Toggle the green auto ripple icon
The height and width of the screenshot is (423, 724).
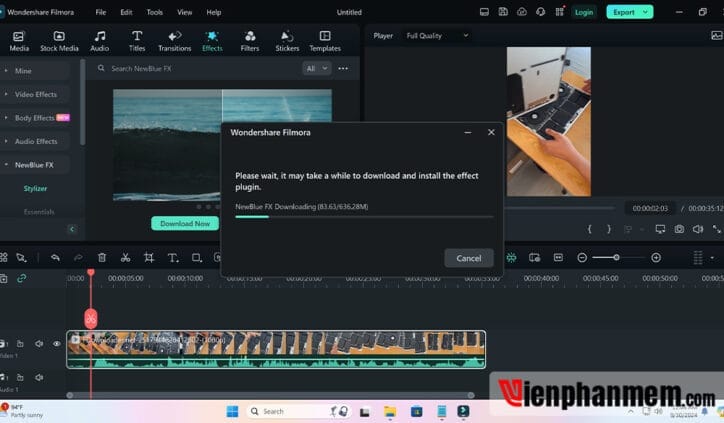point(512,258)
